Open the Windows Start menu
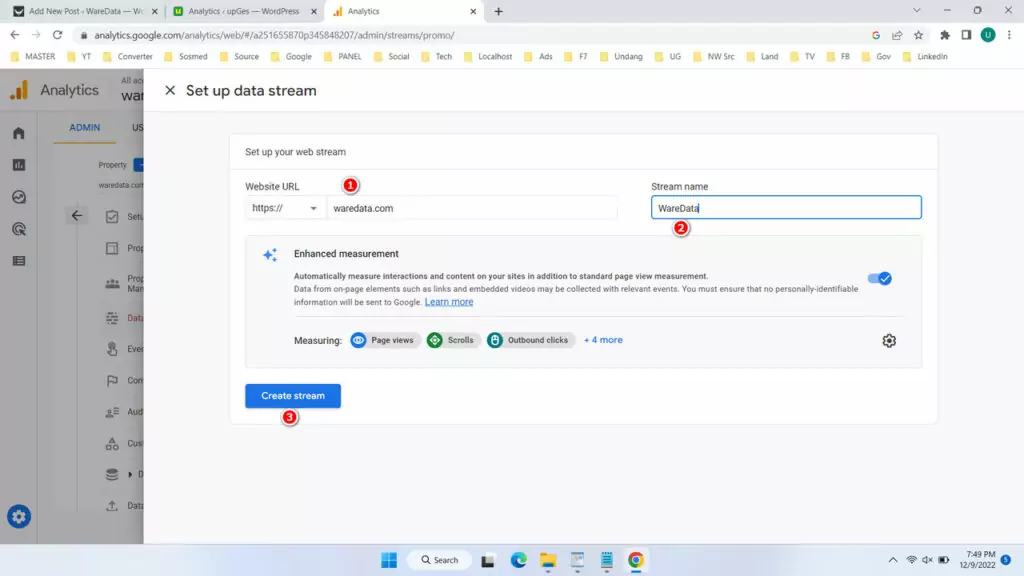This screenshot has width=1024, height=576. pos(389,560)
